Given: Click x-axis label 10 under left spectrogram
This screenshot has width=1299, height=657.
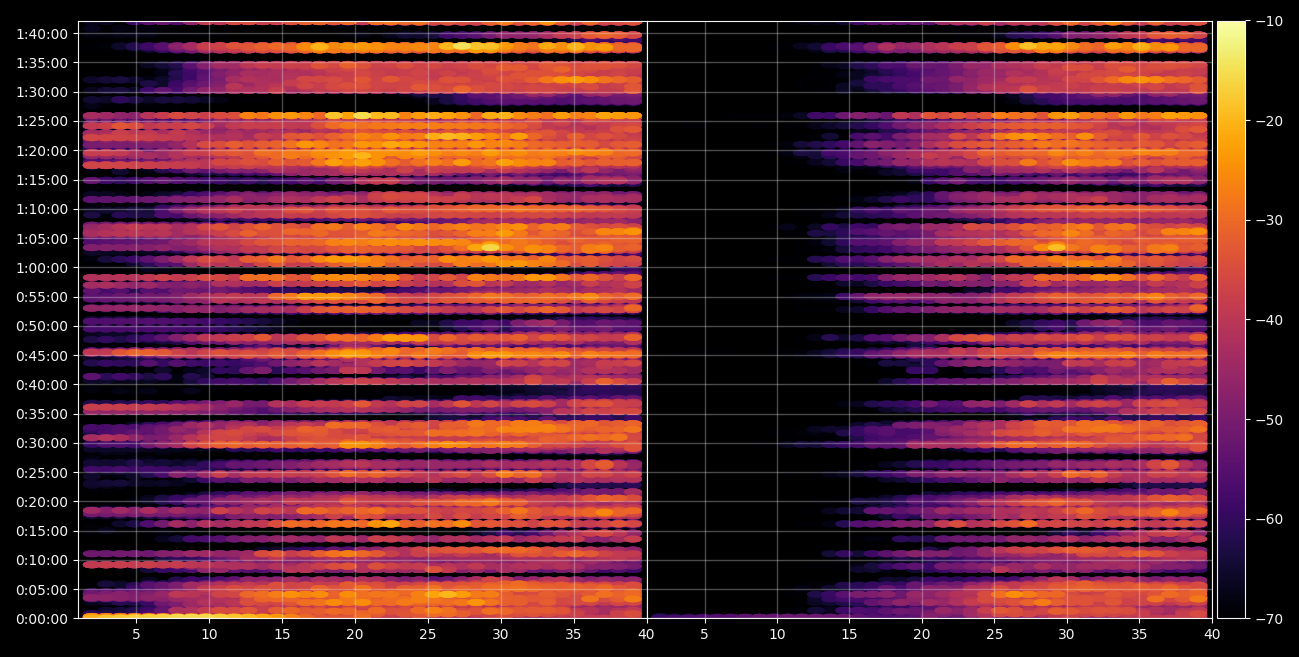Looking at the screenshot, I should point(209,634).
